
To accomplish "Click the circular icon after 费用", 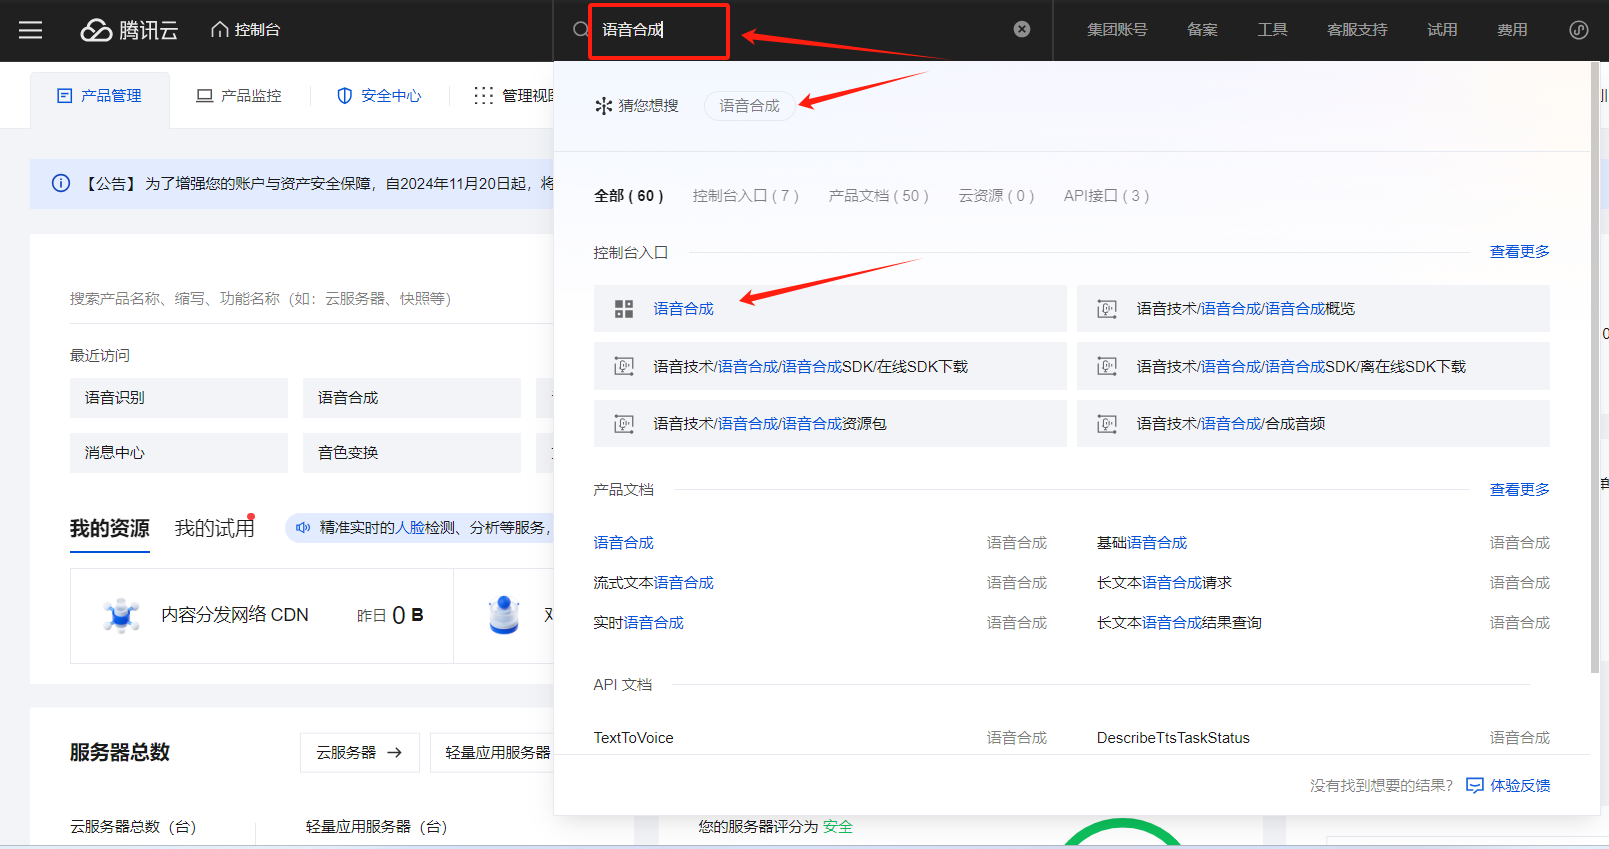I will click(x=1579, y=30).
